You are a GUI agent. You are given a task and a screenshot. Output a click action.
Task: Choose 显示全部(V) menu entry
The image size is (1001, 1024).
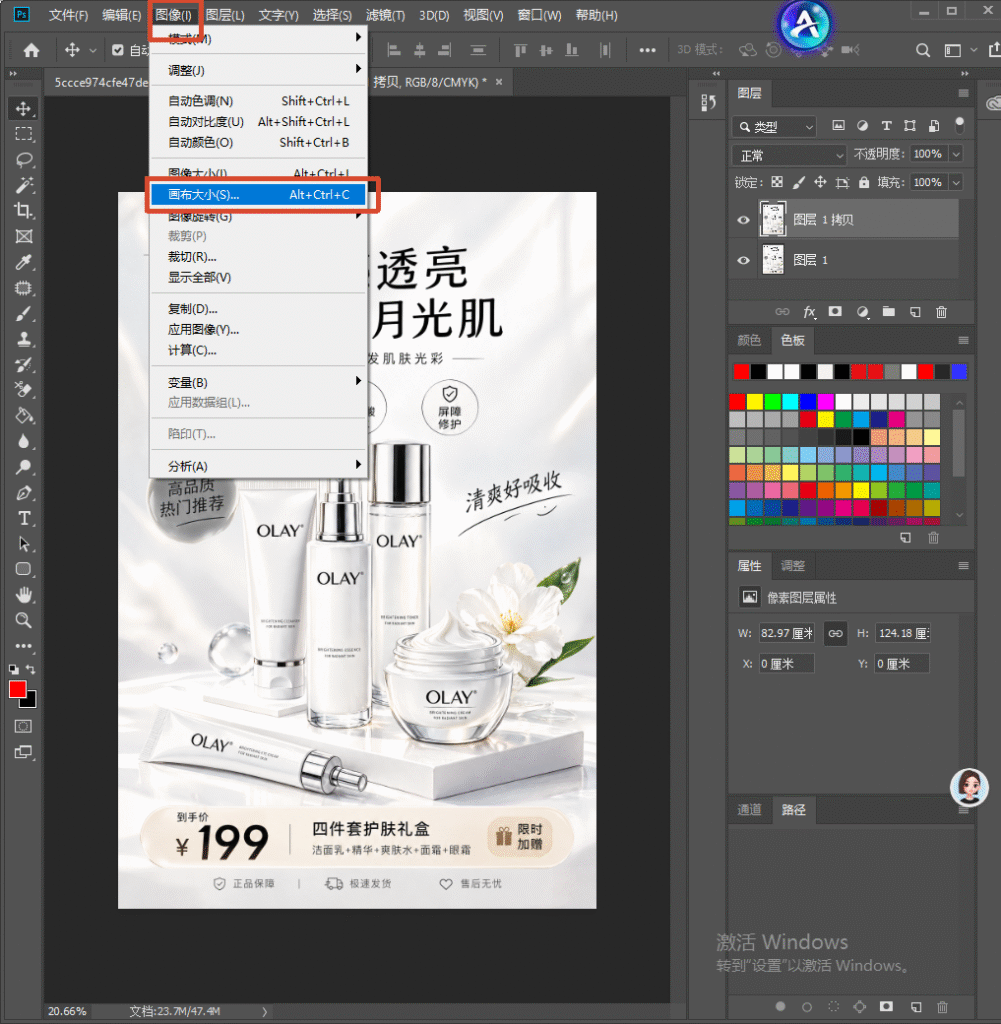257,278
